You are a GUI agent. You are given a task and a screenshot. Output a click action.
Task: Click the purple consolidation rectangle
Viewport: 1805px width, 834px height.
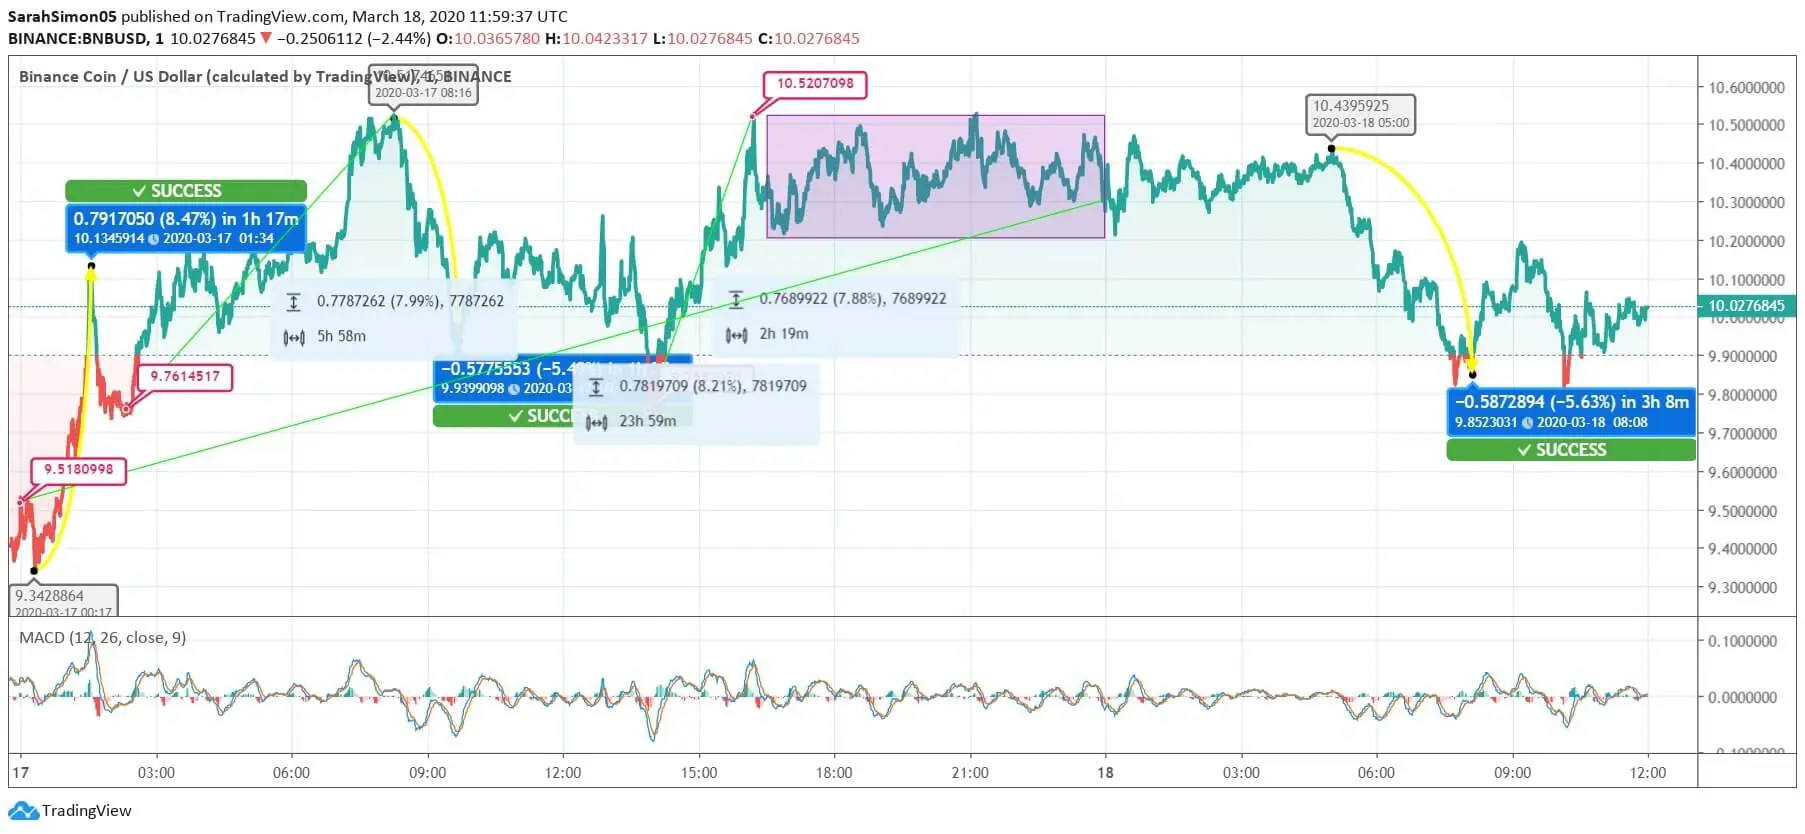click(935, 176)
